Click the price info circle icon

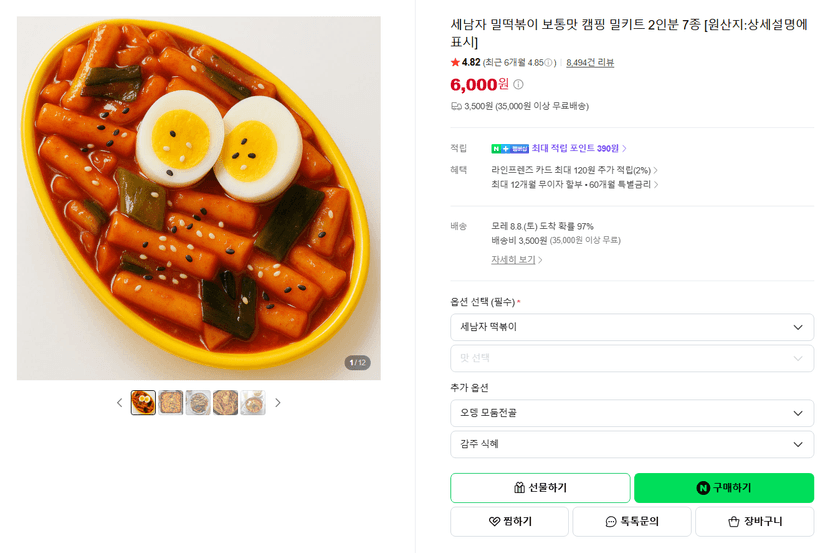[x=519, y=84]
